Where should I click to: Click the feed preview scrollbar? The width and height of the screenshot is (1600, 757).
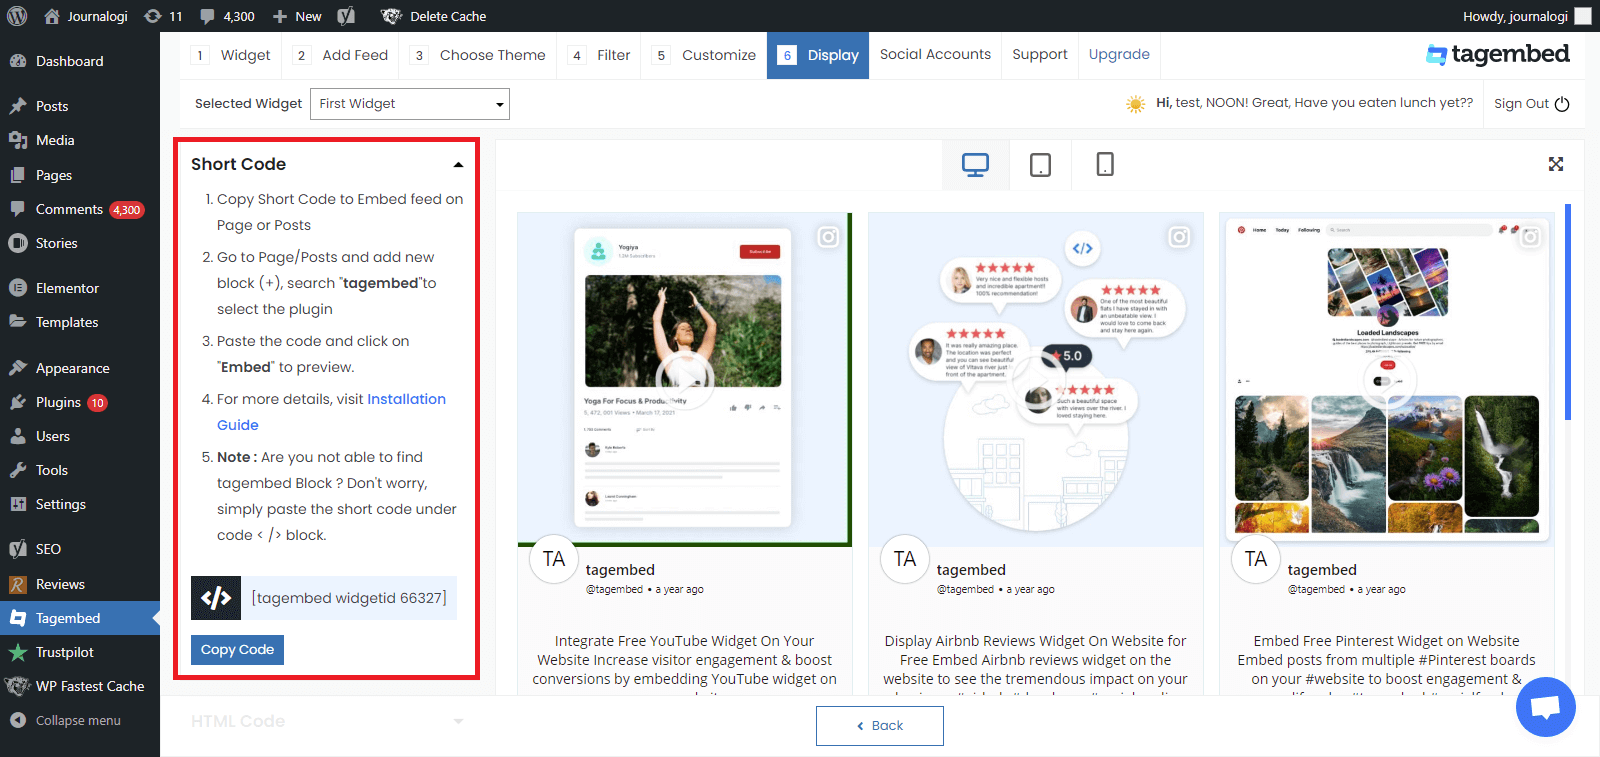(1568, 312)
